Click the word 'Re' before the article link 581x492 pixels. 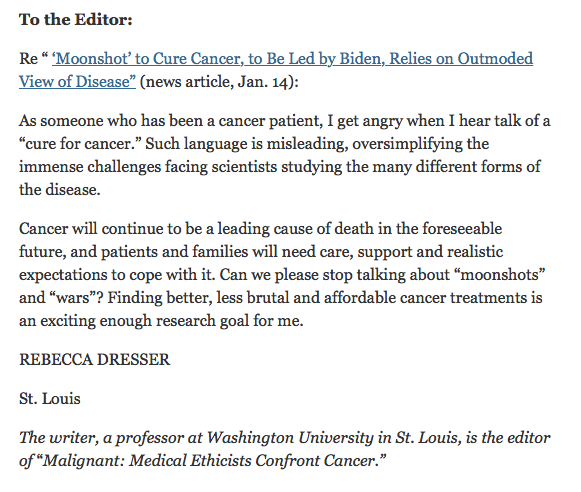(29, 59)
